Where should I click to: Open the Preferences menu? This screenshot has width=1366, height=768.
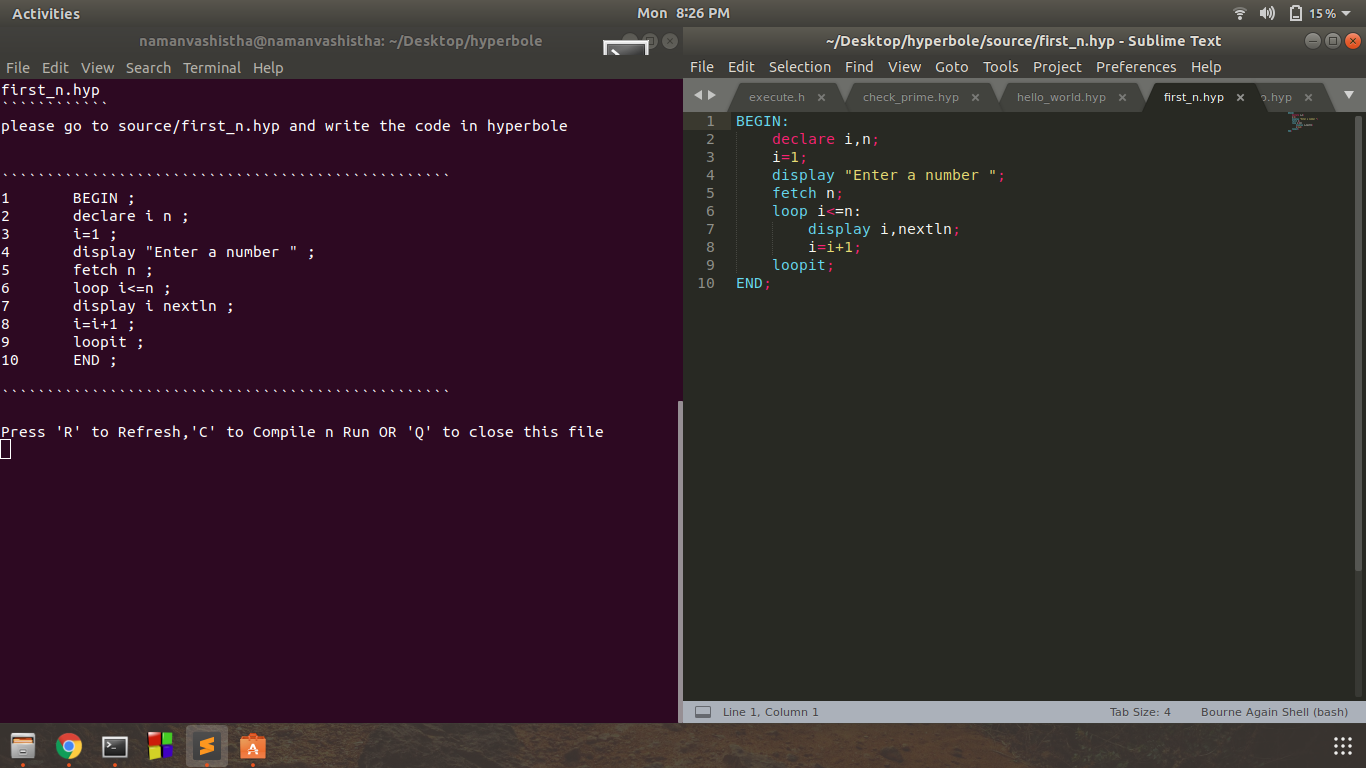point(1136,67)
